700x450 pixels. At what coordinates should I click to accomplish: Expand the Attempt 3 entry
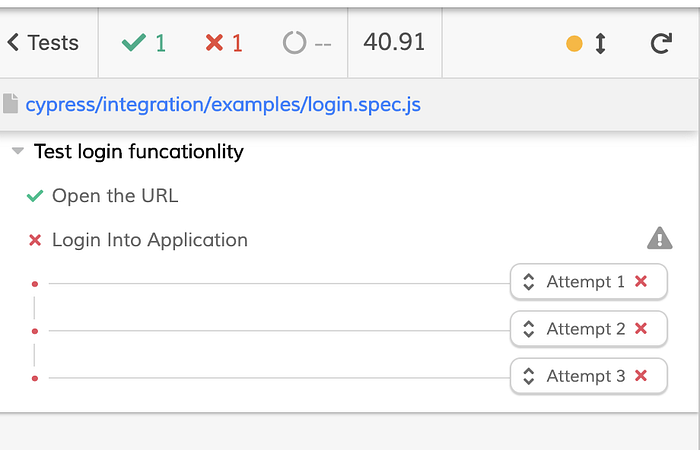pyautogui.click(x=588, y=376)
